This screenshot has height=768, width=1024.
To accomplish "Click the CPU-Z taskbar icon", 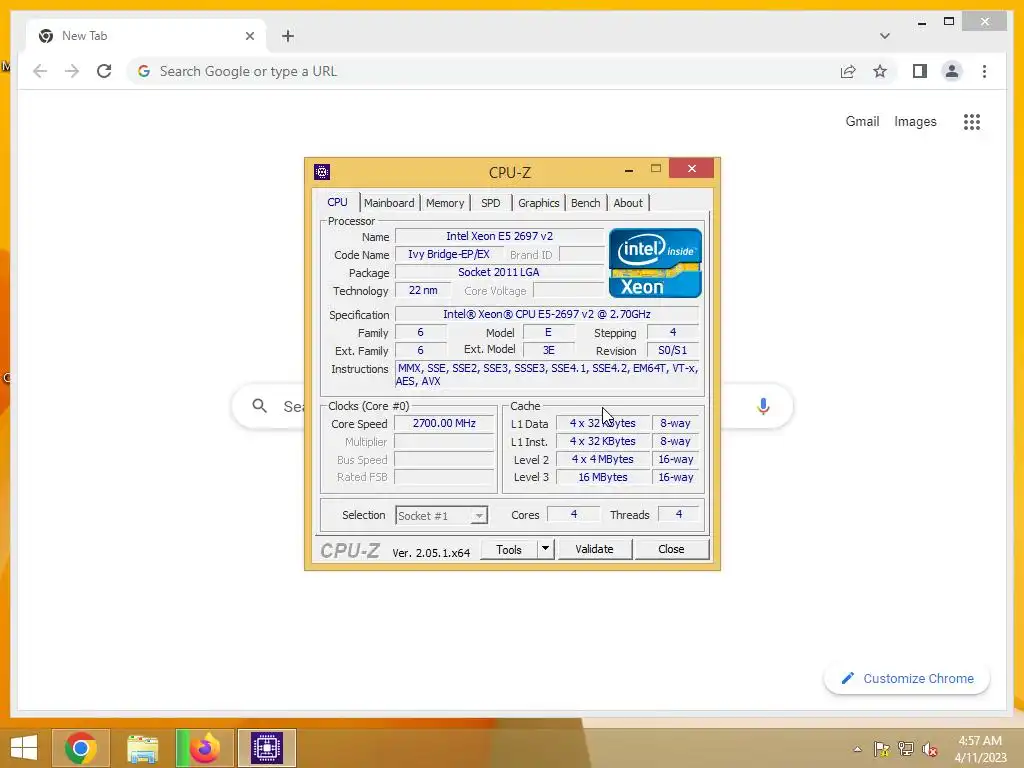I will pos(266,748).
